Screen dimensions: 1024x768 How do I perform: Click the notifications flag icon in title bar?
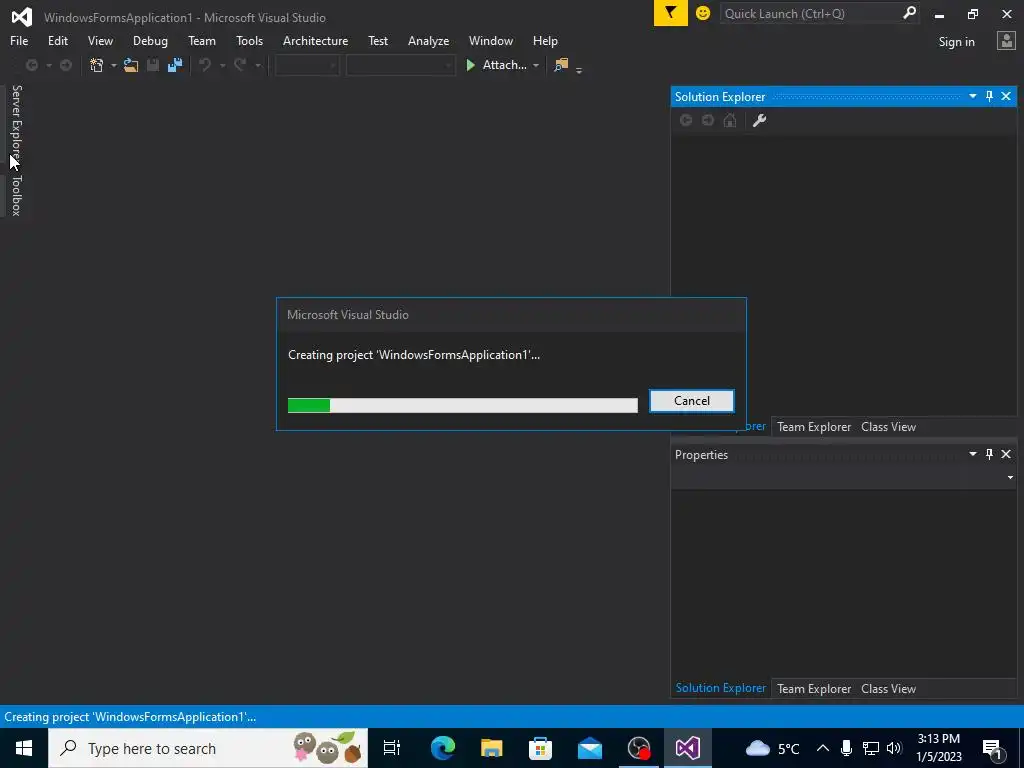click(670, 13)
